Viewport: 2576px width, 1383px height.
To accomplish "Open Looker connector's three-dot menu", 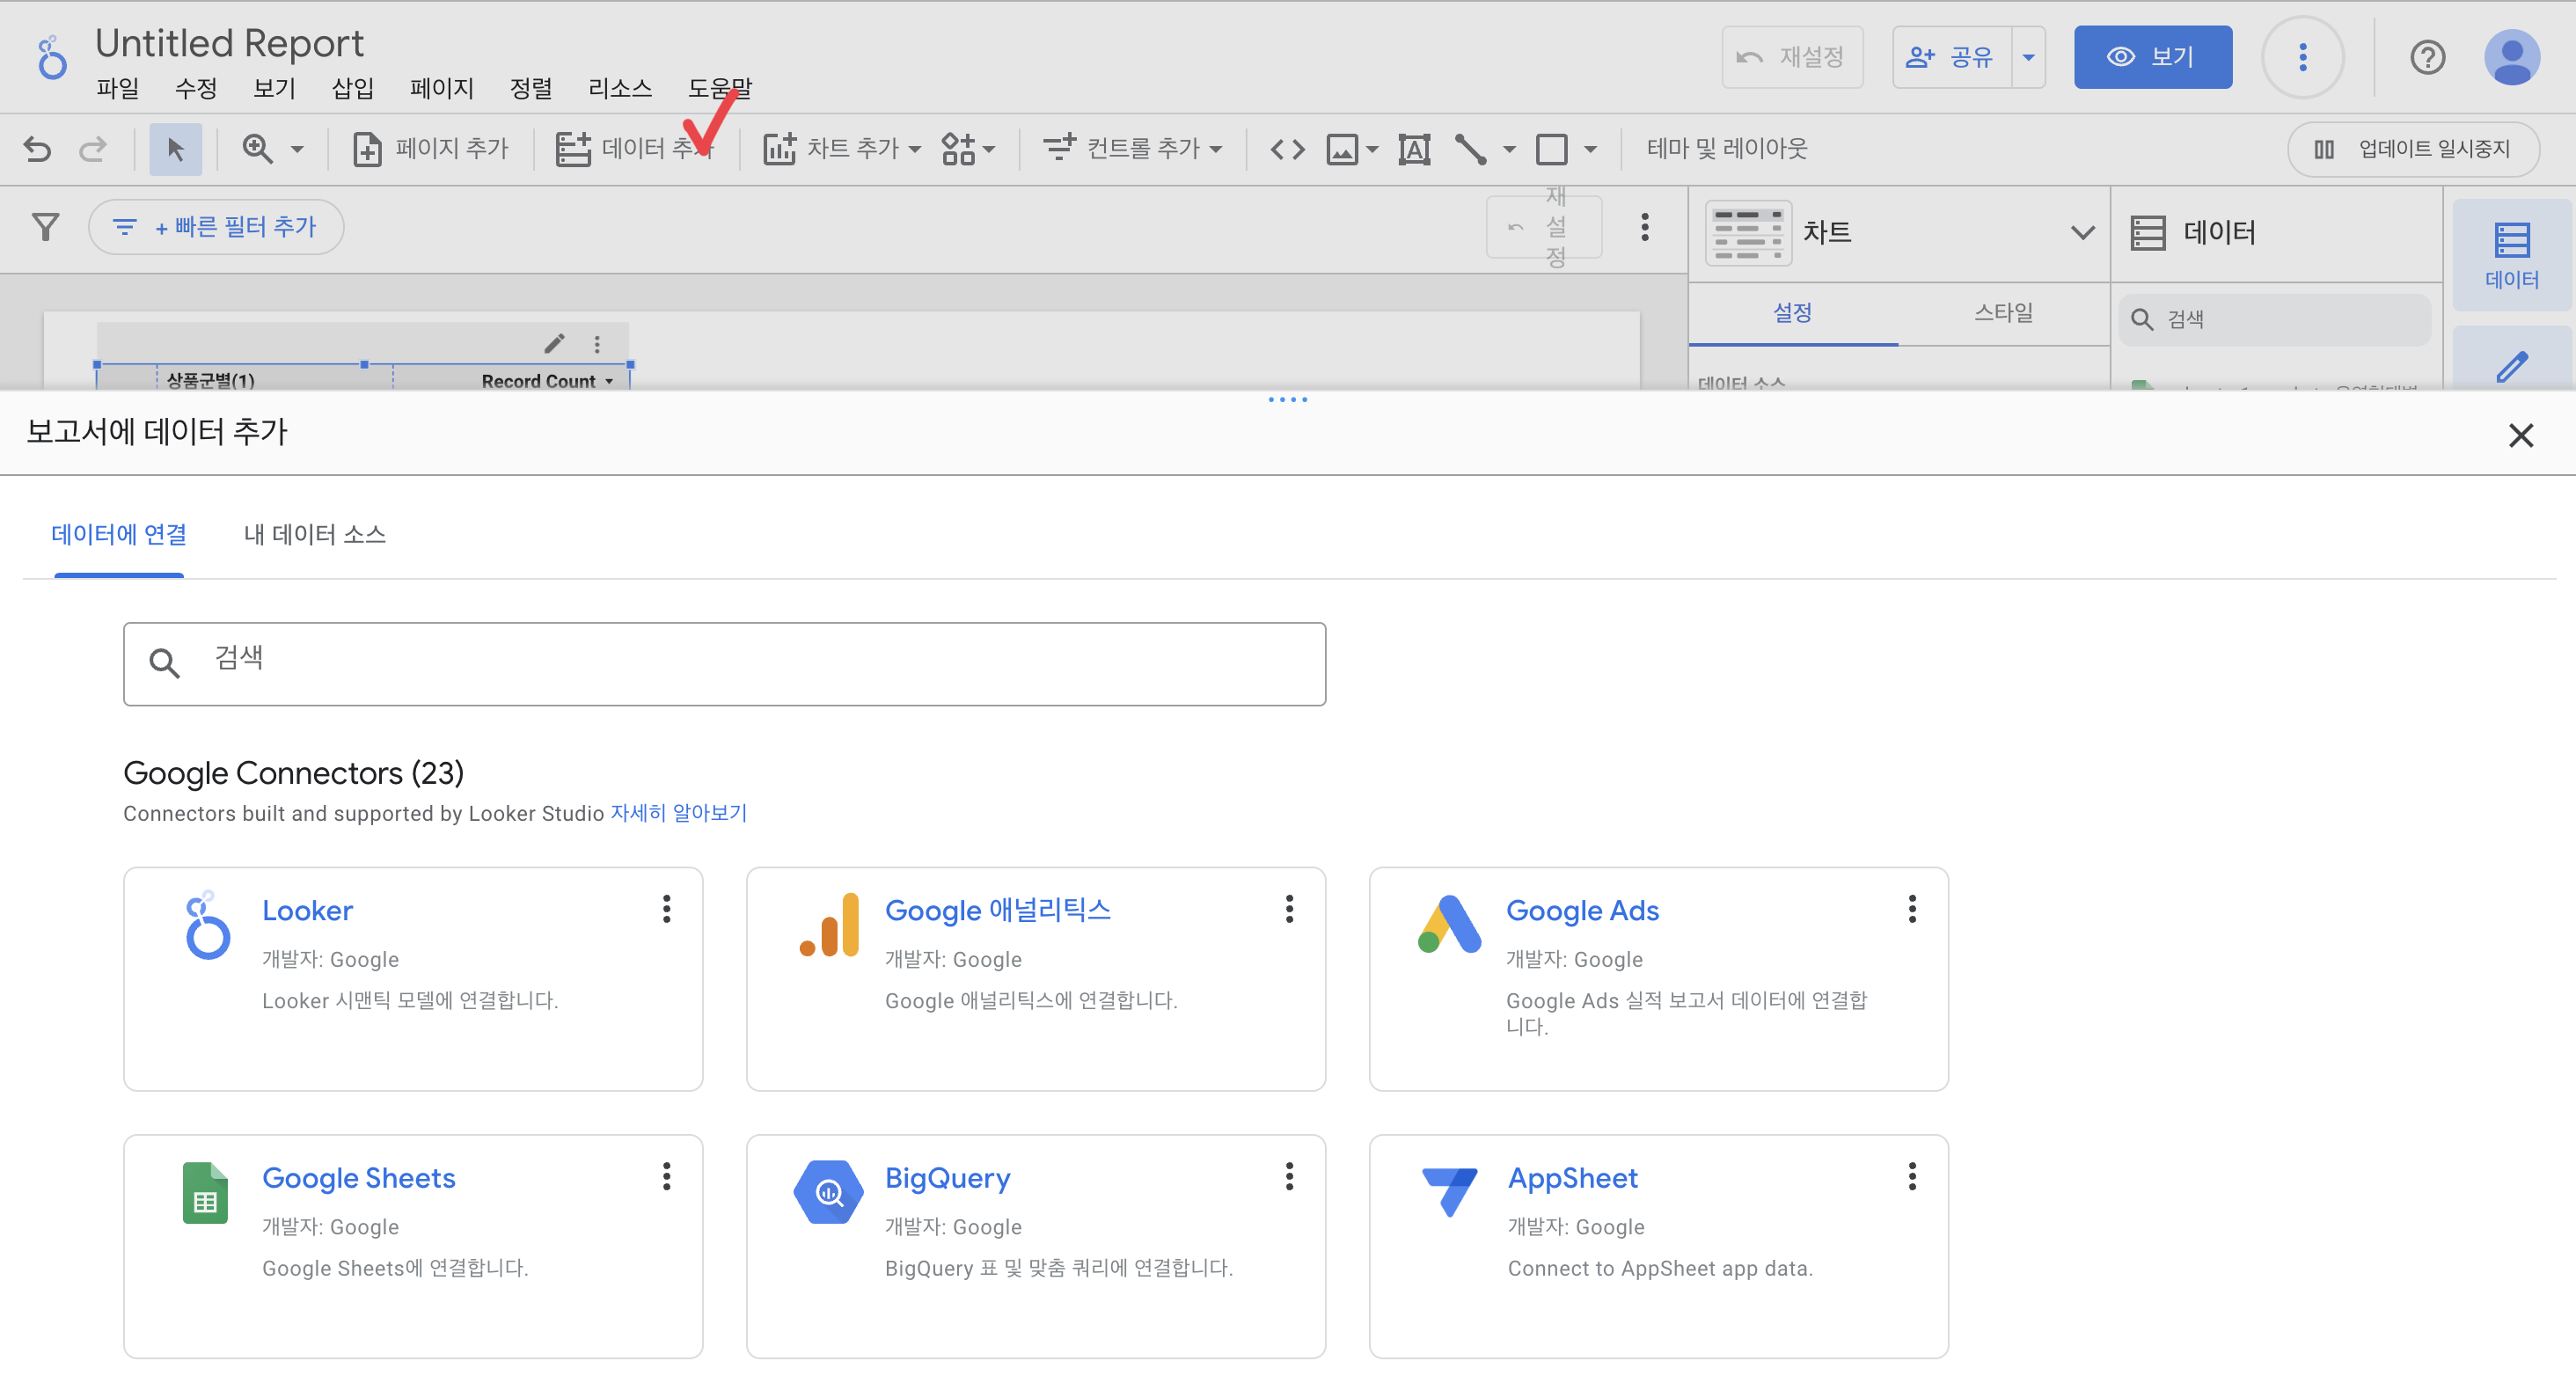I will (666, 909).
